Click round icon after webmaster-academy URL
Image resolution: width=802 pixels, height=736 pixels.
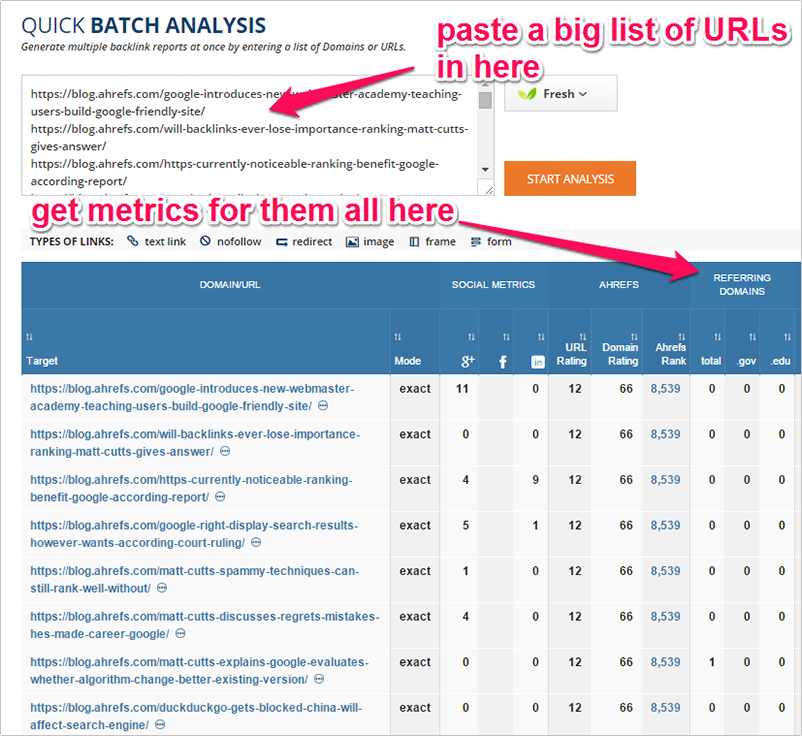tap(323, 406)
